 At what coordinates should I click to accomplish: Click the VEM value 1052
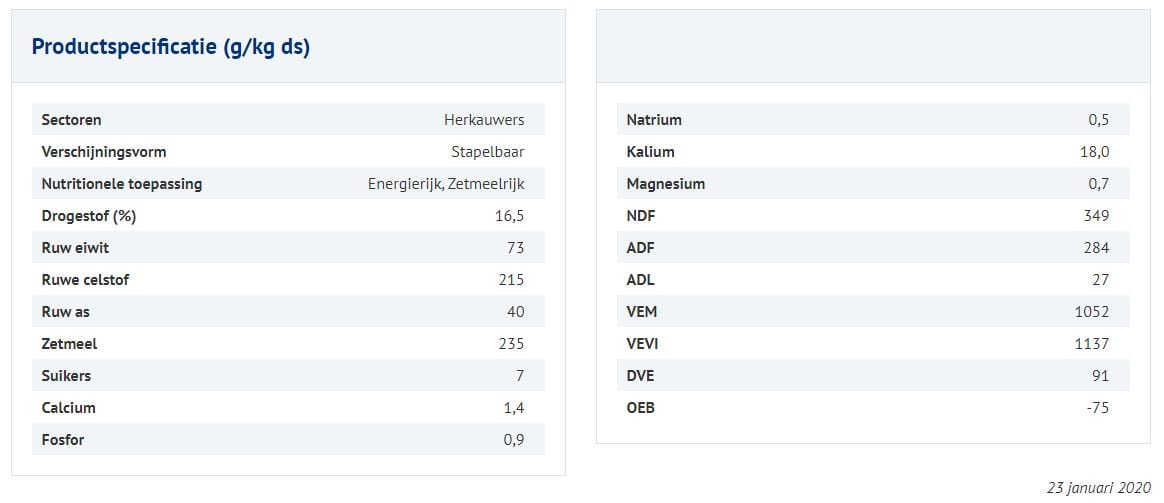click(x=1092, y=312)
